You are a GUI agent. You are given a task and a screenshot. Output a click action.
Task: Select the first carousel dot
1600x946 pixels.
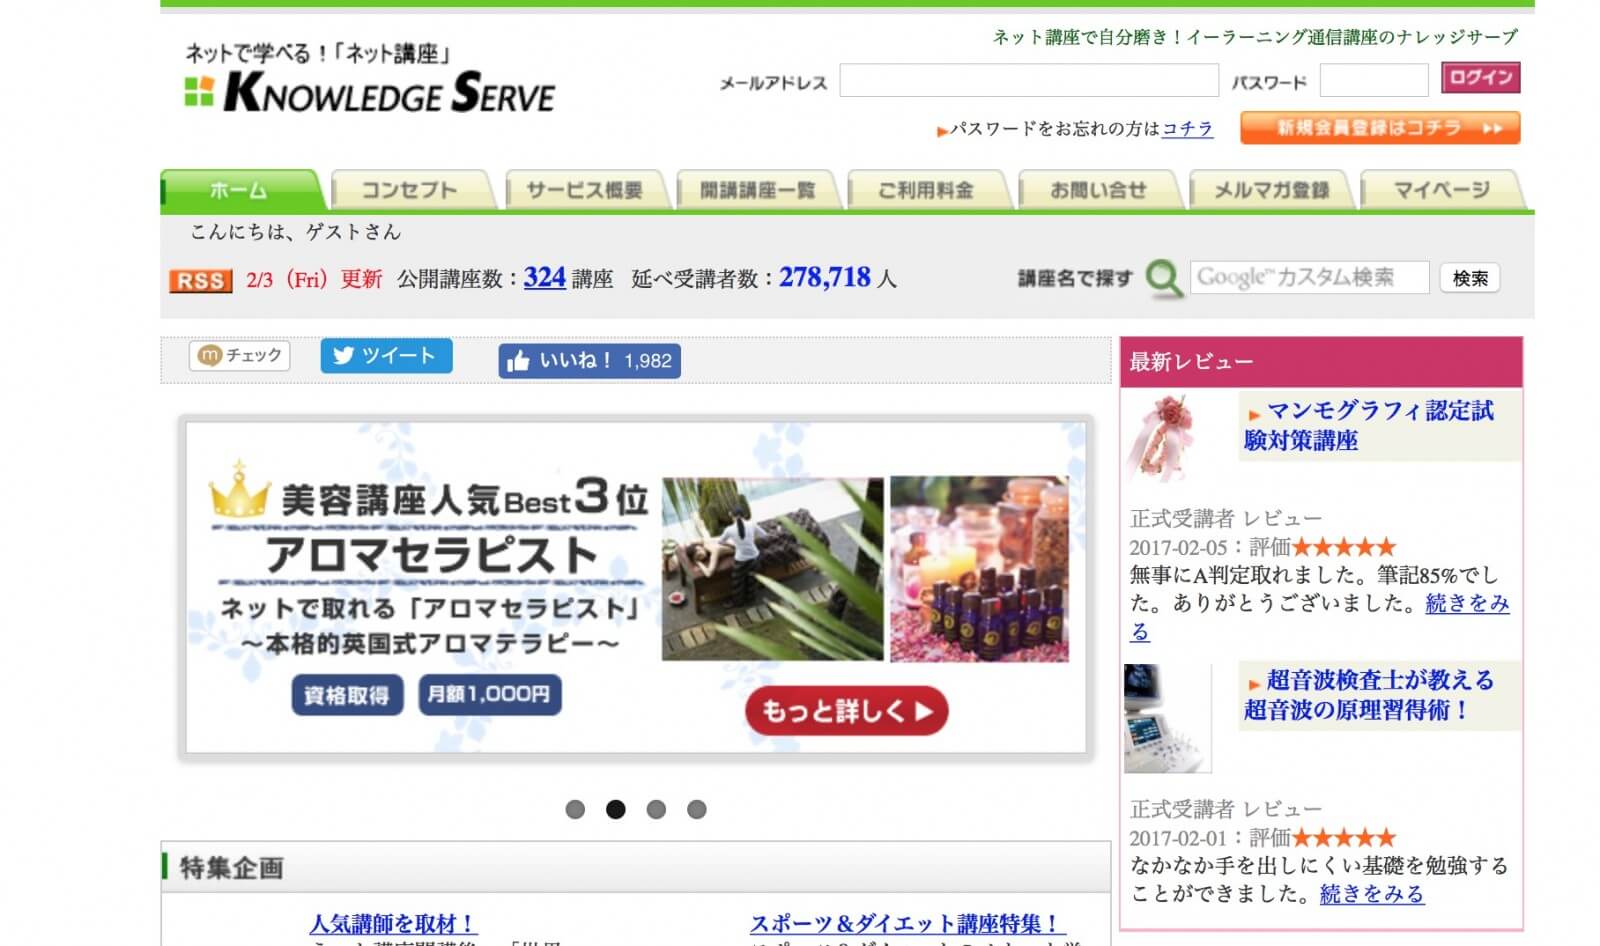coord(575,809)
